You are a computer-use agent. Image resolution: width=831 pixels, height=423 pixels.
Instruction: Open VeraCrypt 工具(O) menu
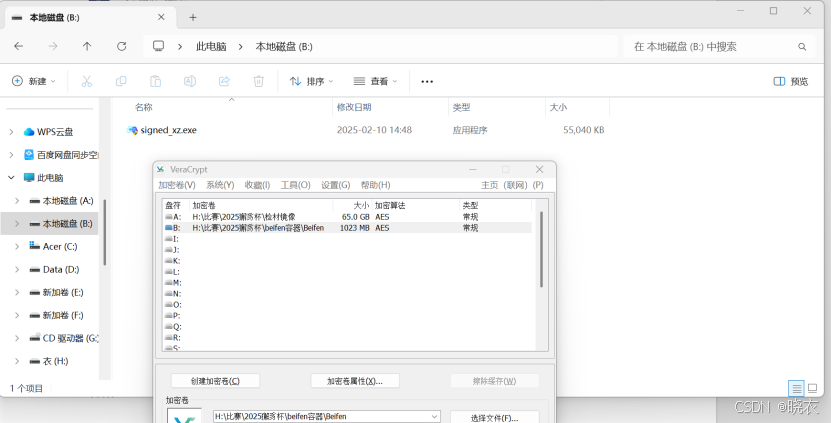point(295,185)
